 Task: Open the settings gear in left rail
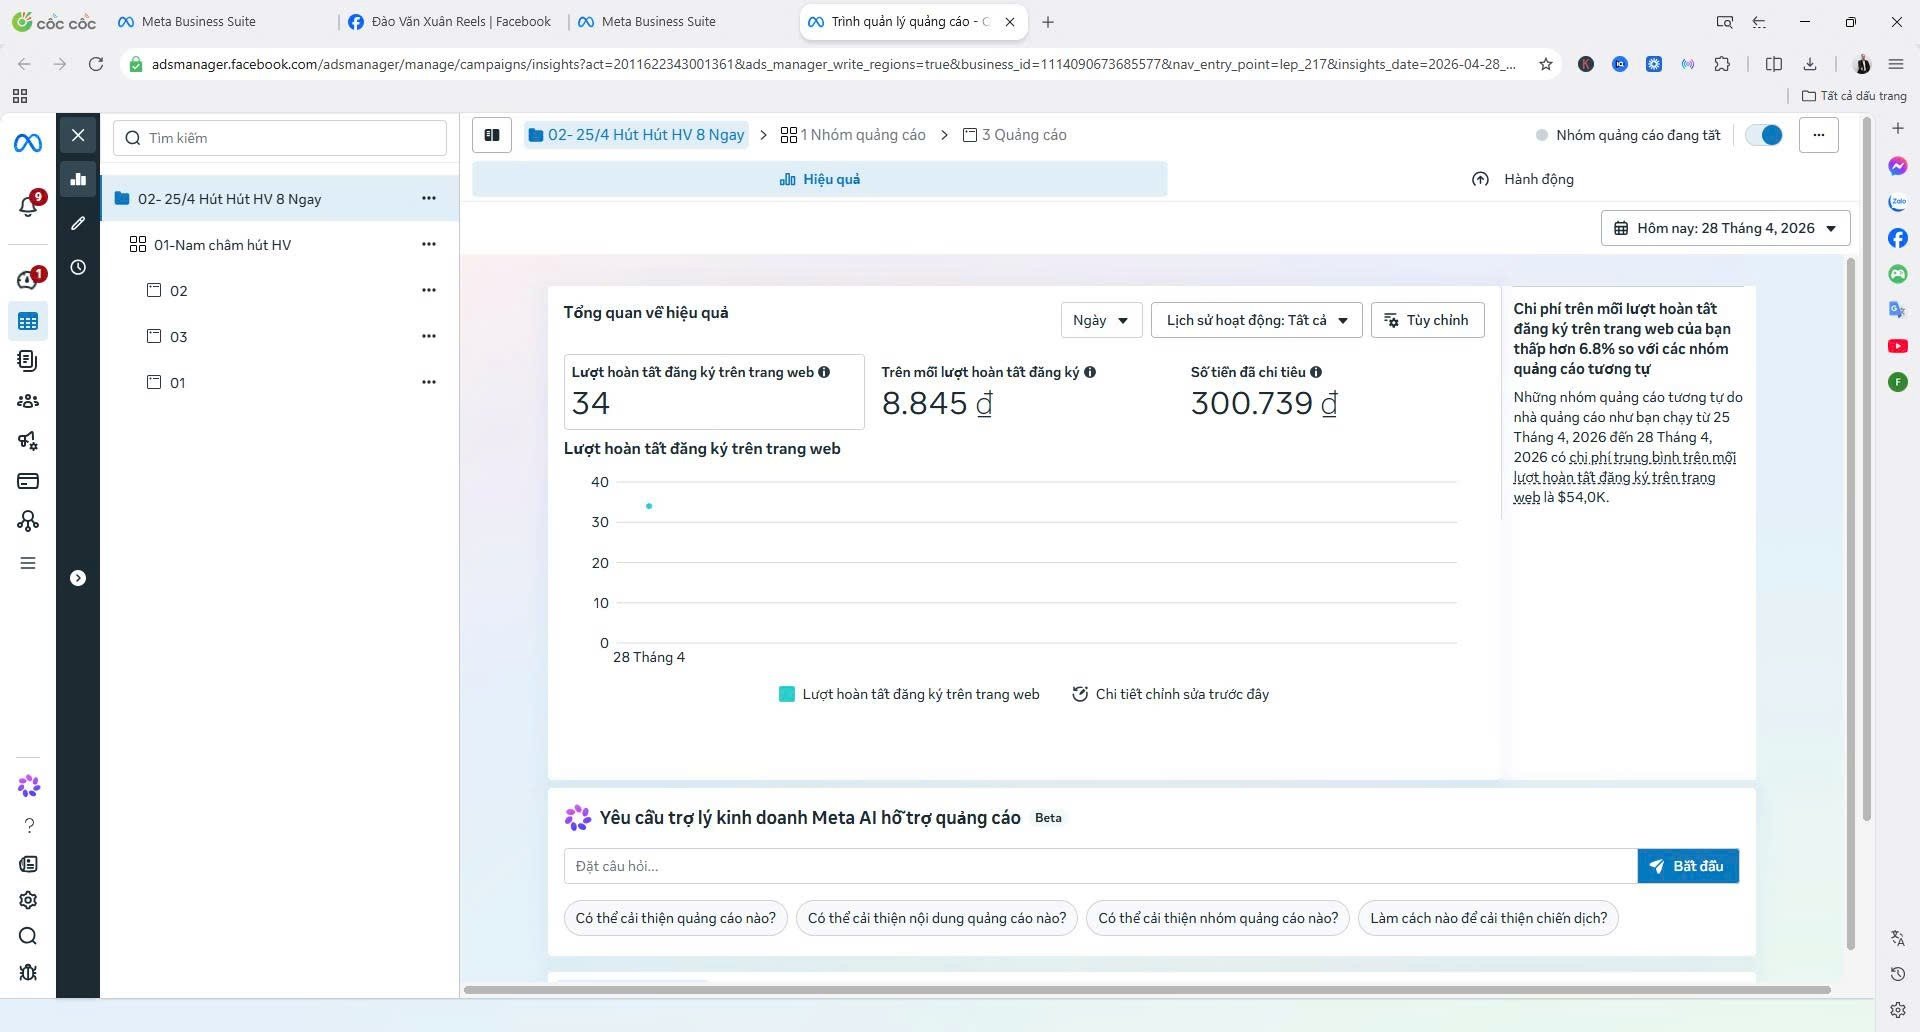[28, 900]
